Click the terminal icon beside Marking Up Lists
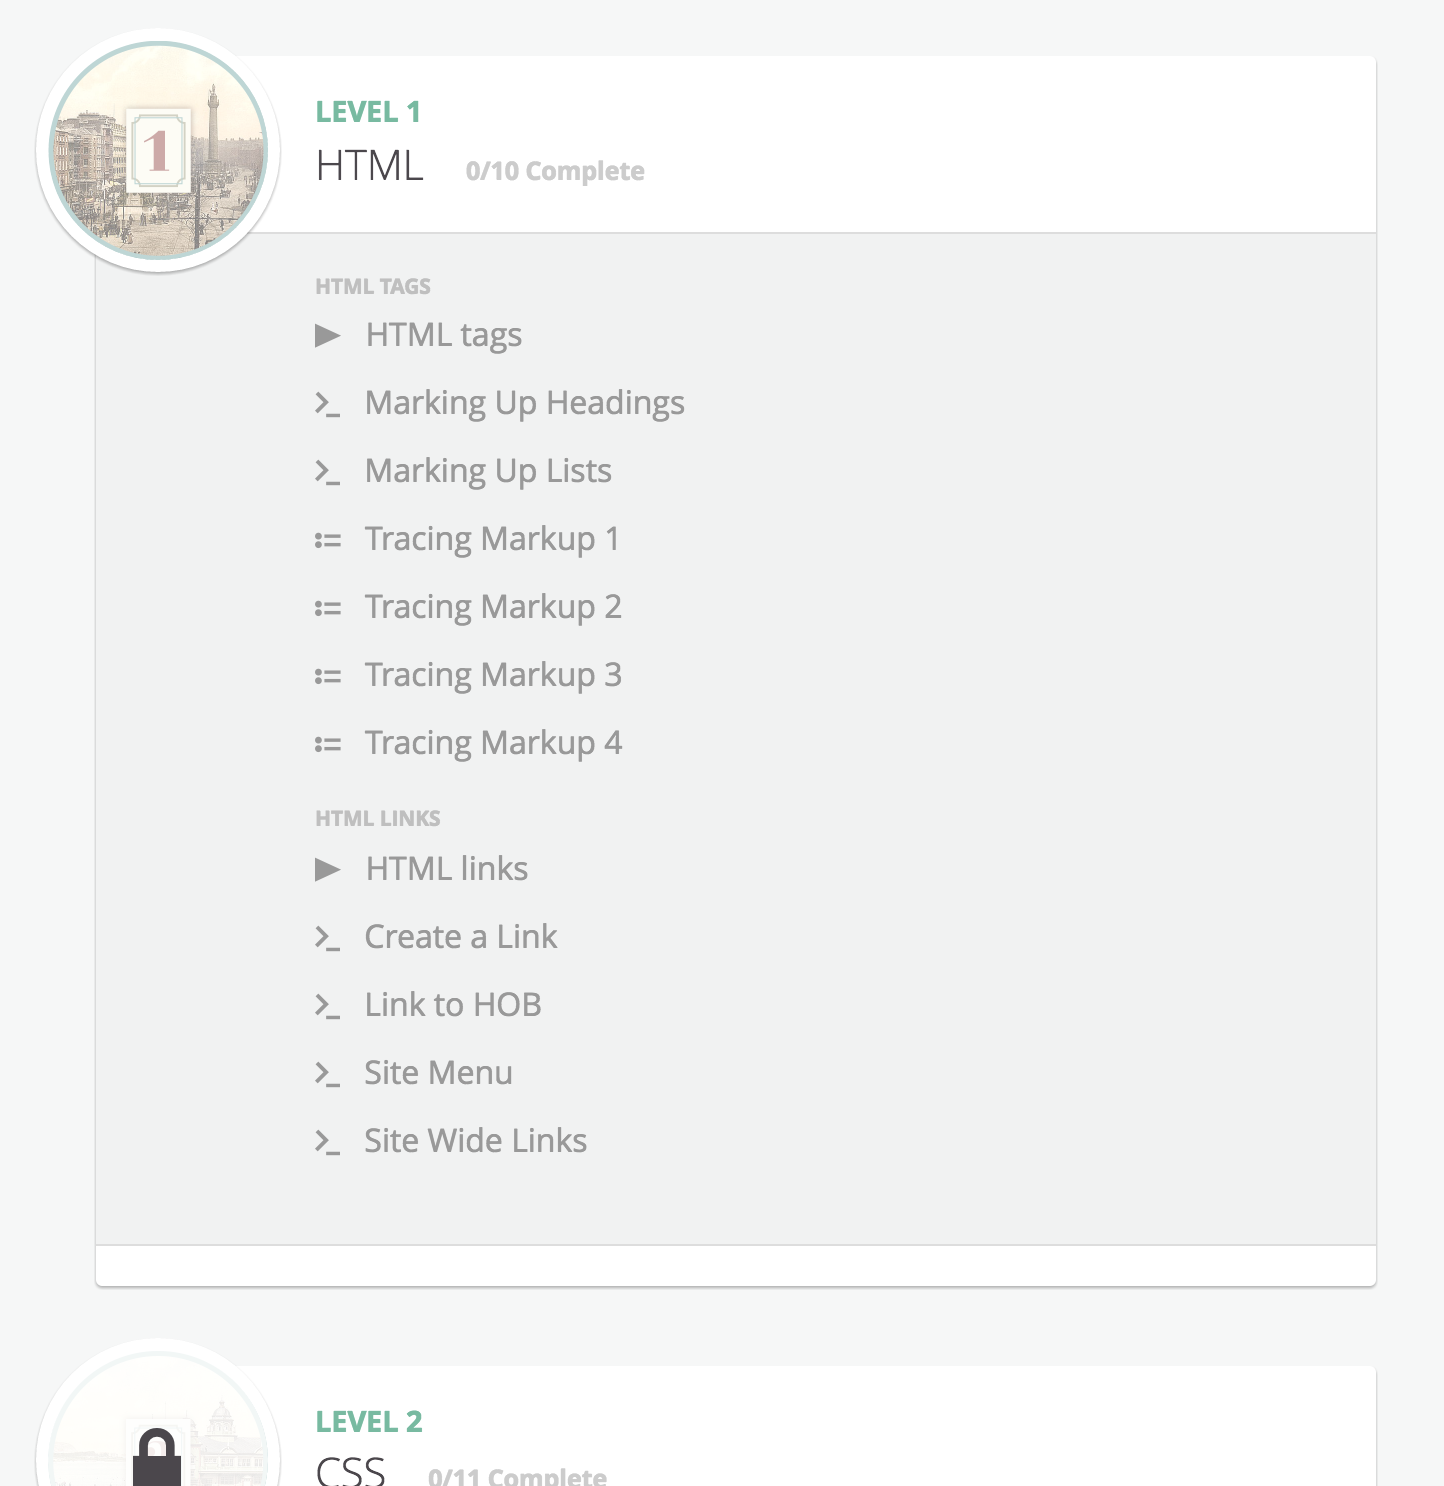1444x1486 pixels. 328,472
